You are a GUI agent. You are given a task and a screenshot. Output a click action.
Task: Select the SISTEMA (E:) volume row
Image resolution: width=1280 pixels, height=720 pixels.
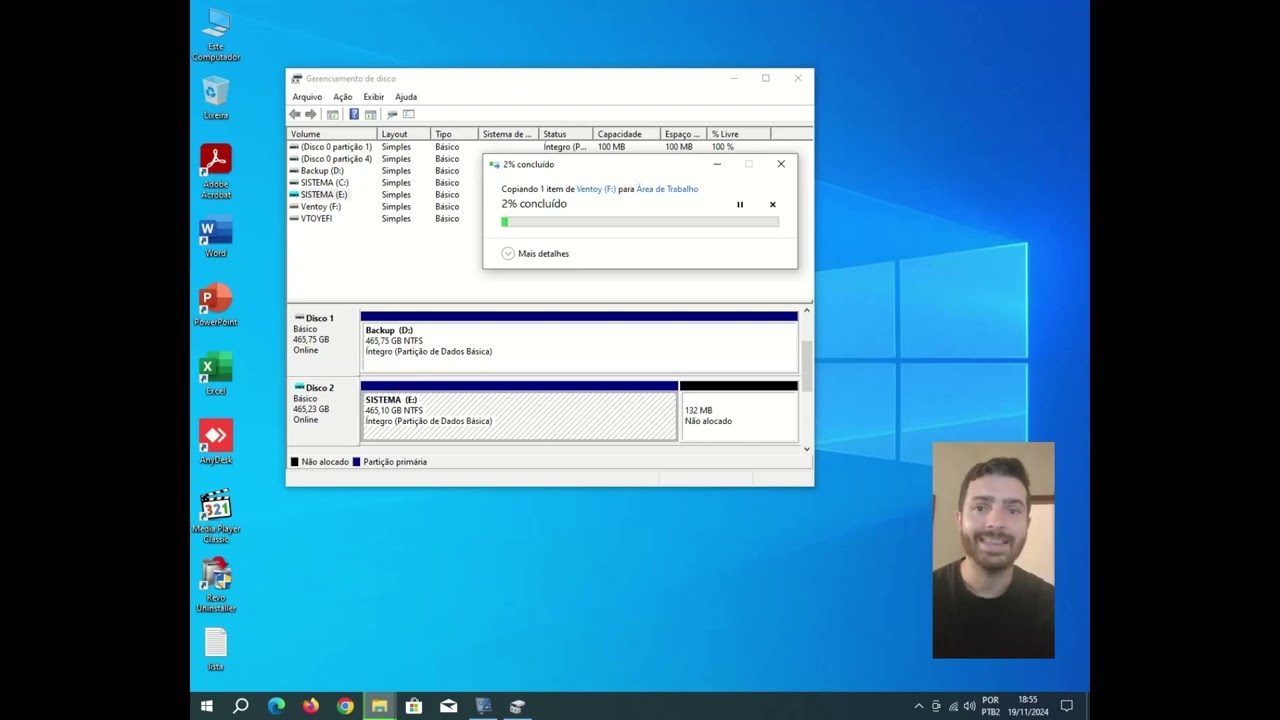tap(324, 195)
